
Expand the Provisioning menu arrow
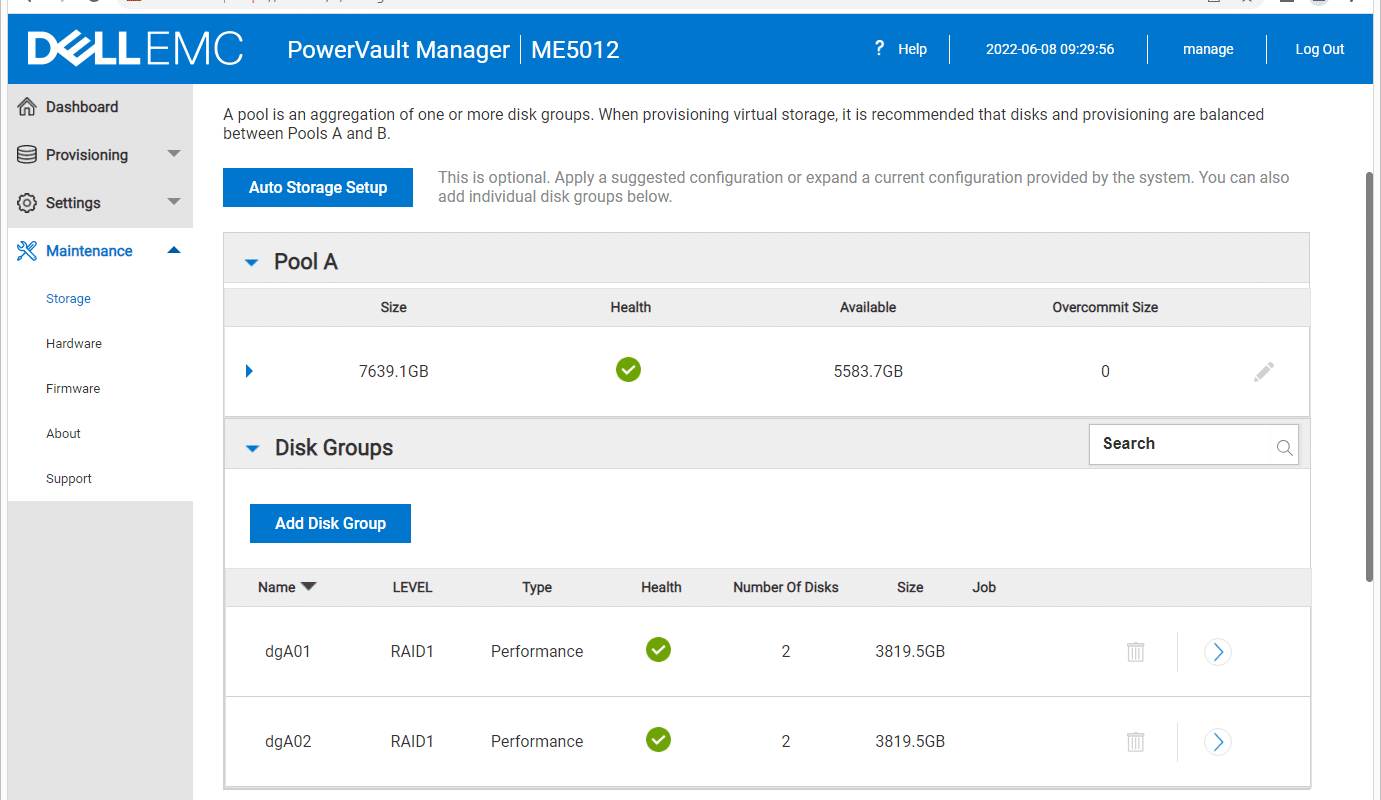(174, 154)
